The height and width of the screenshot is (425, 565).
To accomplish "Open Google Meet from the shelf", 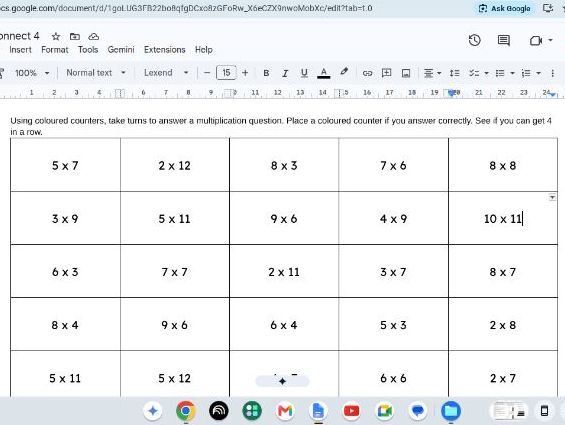I will click(384, 411).
